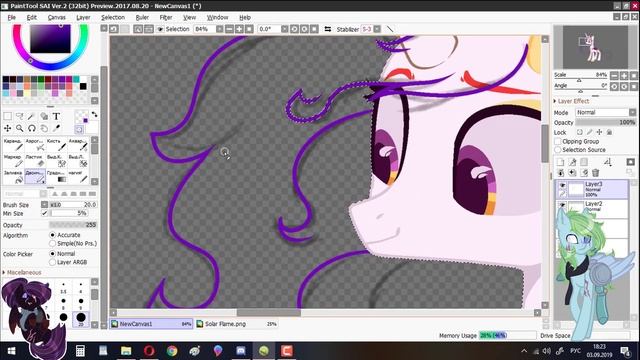Open the Canvas menu
The height and width of the screenshot is (360, 640).
pos(56,18)
